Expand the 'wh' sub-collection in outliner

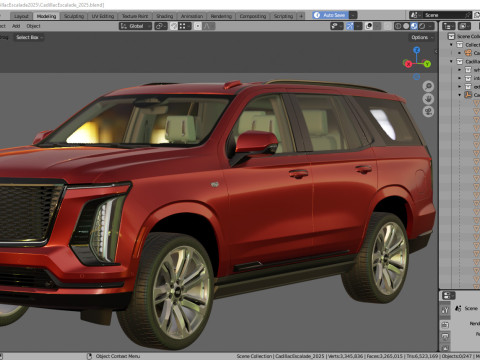[460, 70]
